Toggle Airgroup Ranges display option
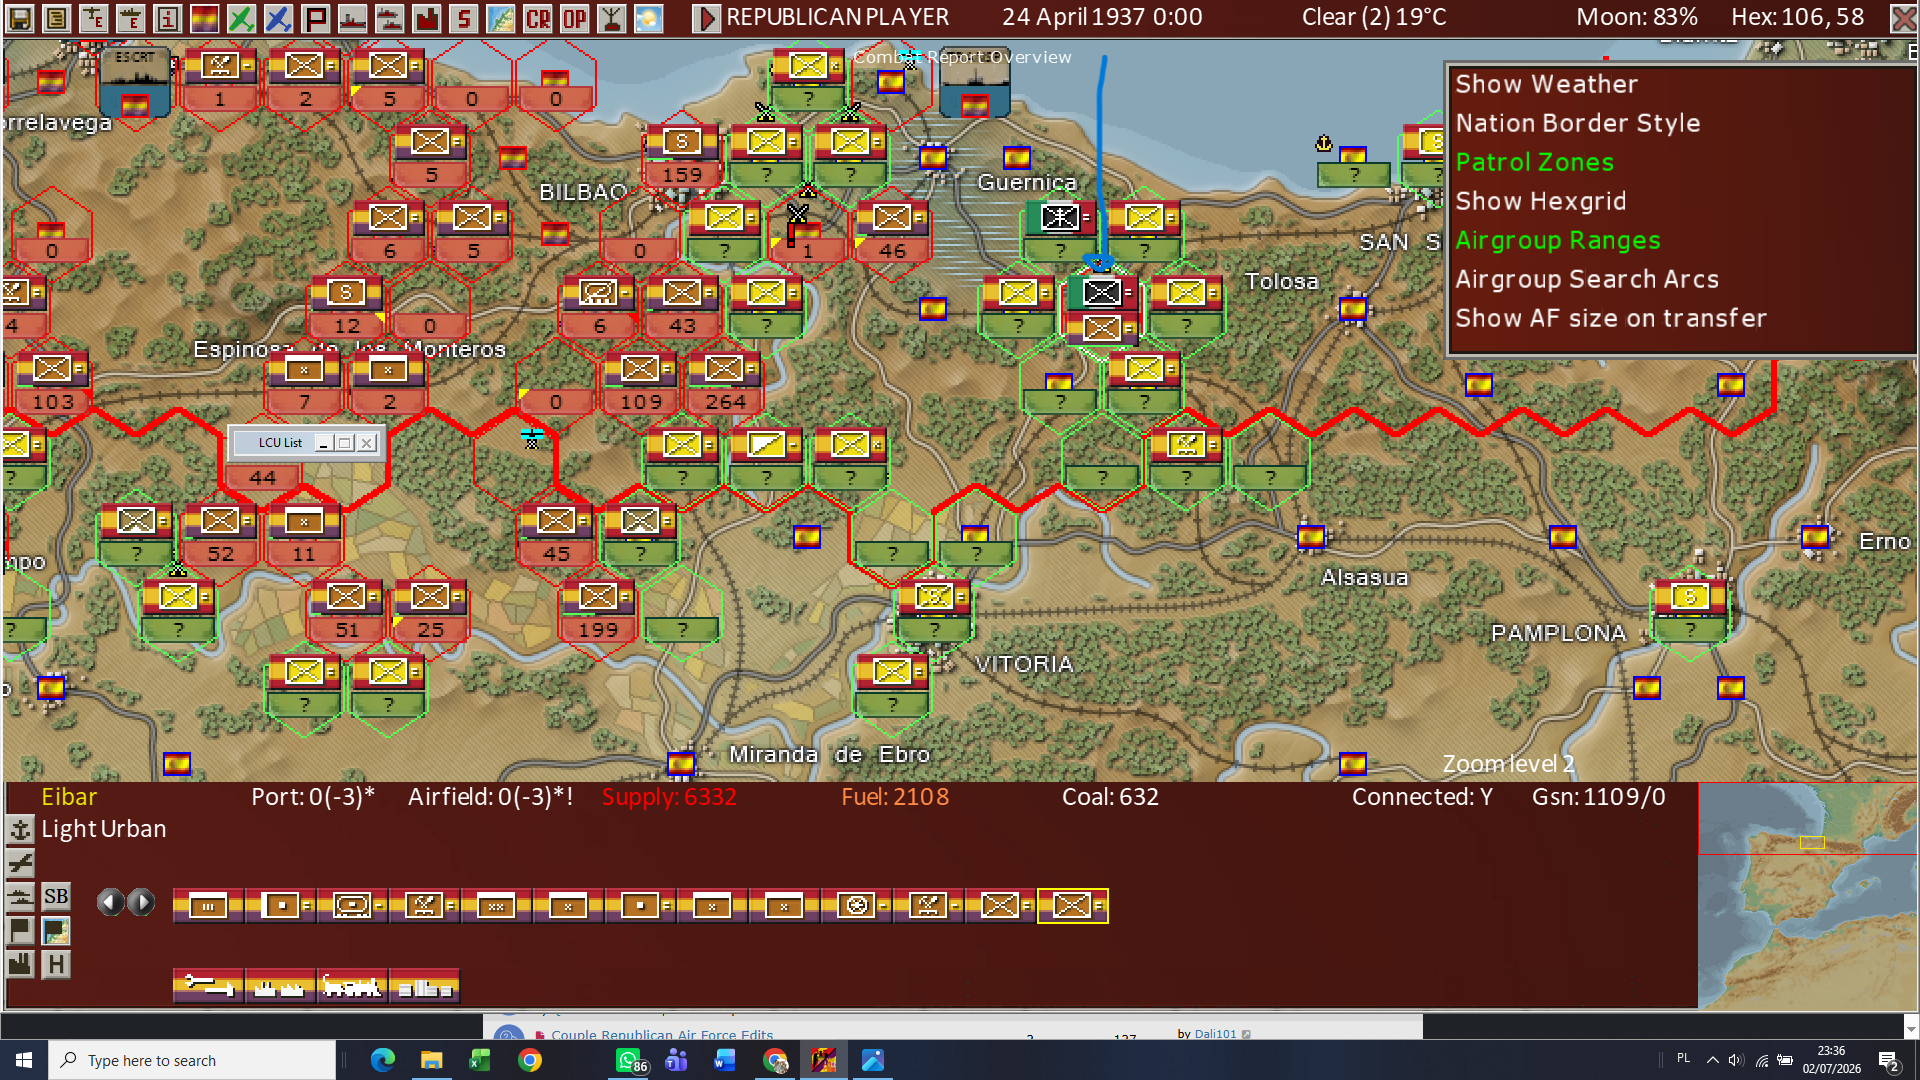 1558,240
